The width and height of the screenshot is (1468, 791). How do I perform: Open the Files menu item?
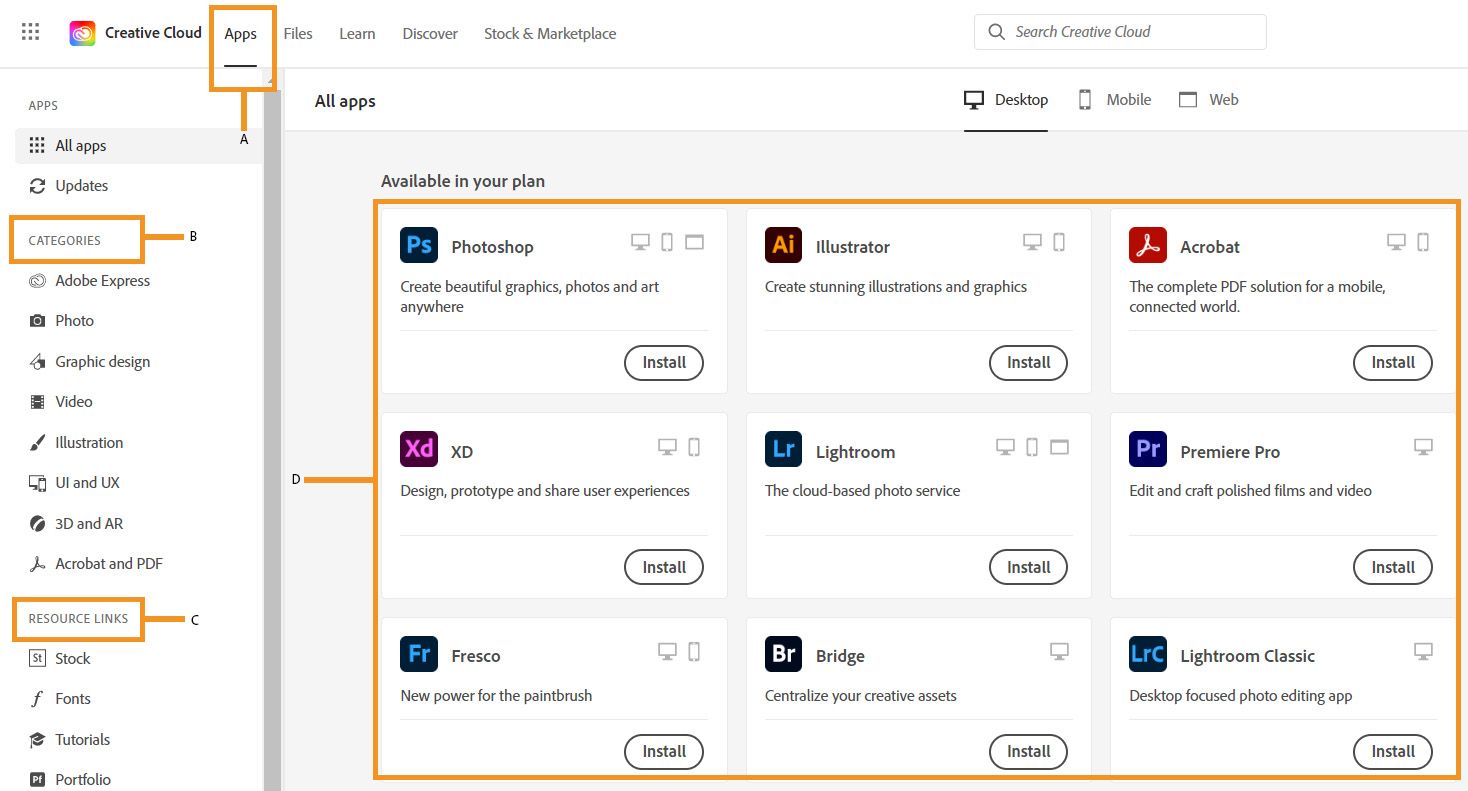[x=298, y=33]
